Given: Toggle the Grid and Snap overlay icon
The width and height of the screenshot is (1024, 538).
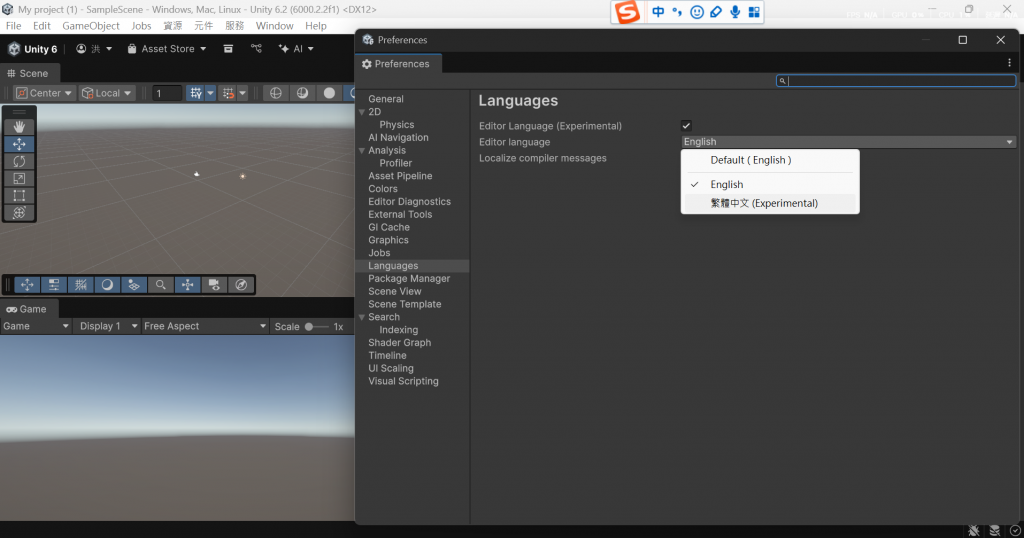Looking at the screenshot, I should (80, 285).
